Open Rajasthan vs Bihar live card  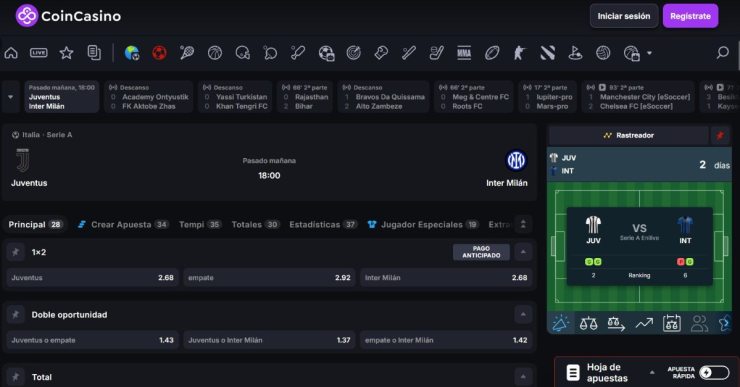[305, 97]
